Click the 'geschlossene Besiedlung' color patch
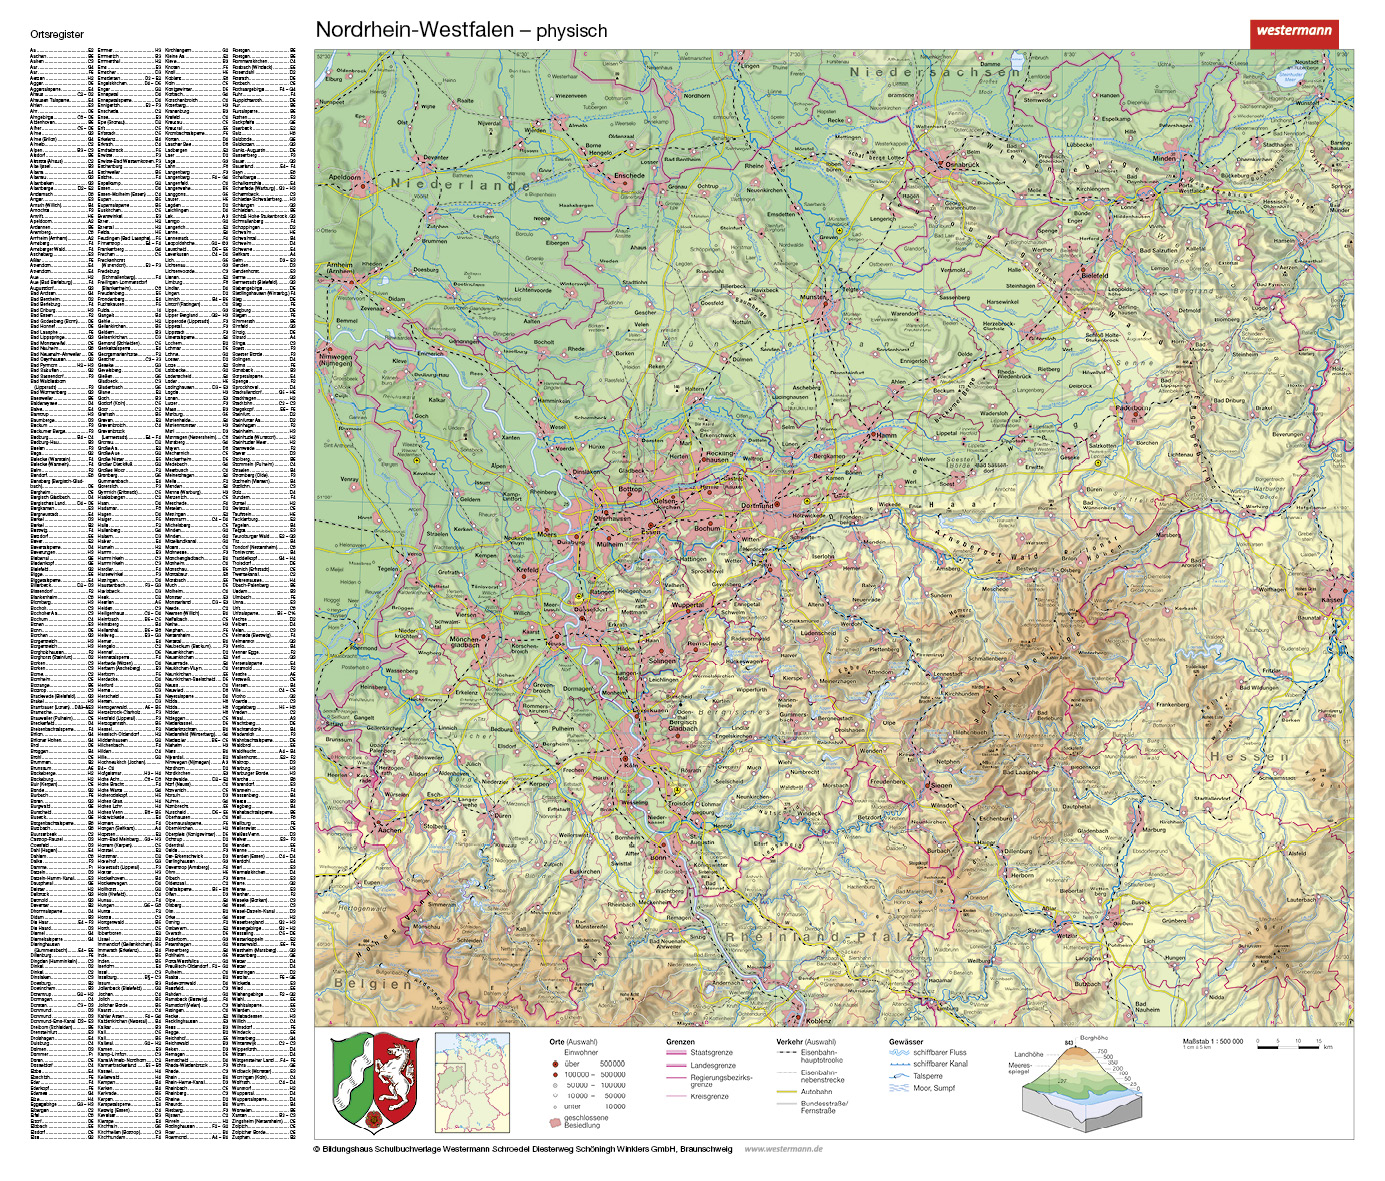 (555, 1123)
